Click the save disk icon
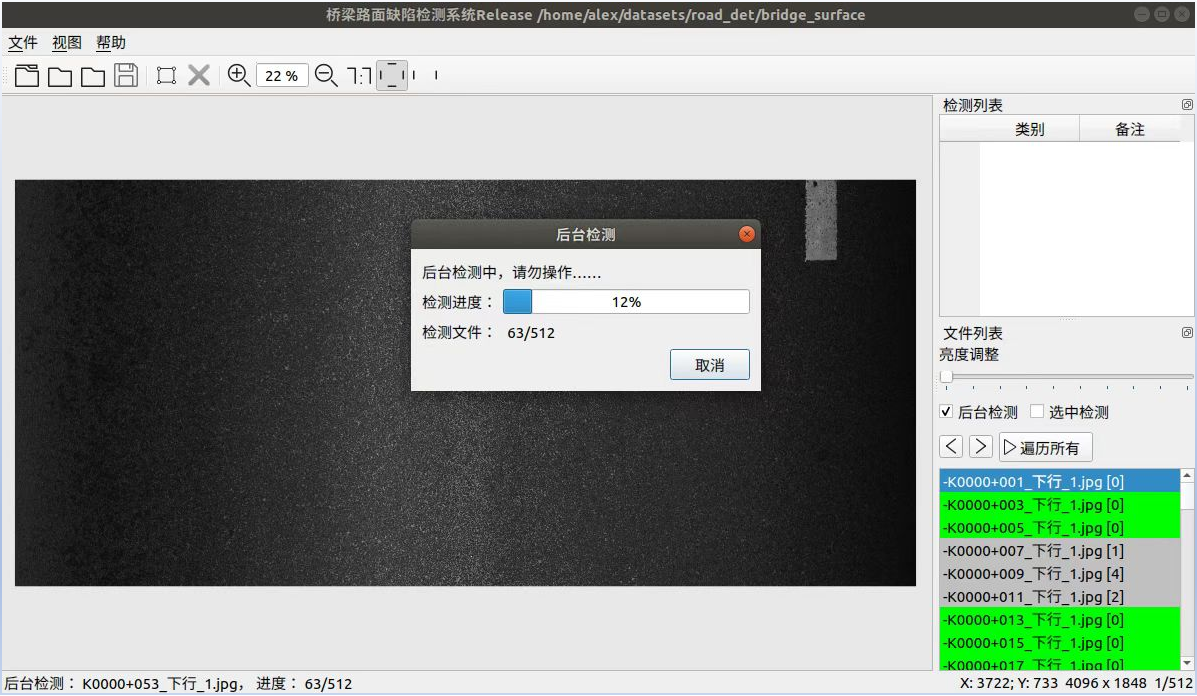1197x696 pixels. (126, 75)
